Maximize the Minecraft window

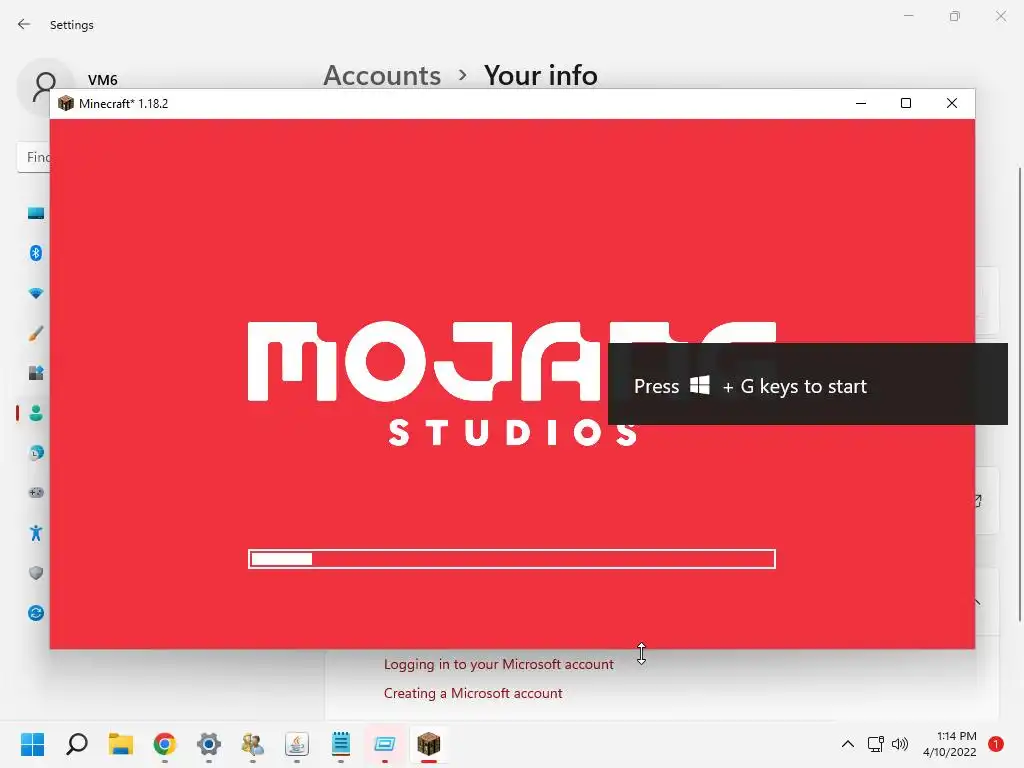pyautogui.click(x=906, y=103)
